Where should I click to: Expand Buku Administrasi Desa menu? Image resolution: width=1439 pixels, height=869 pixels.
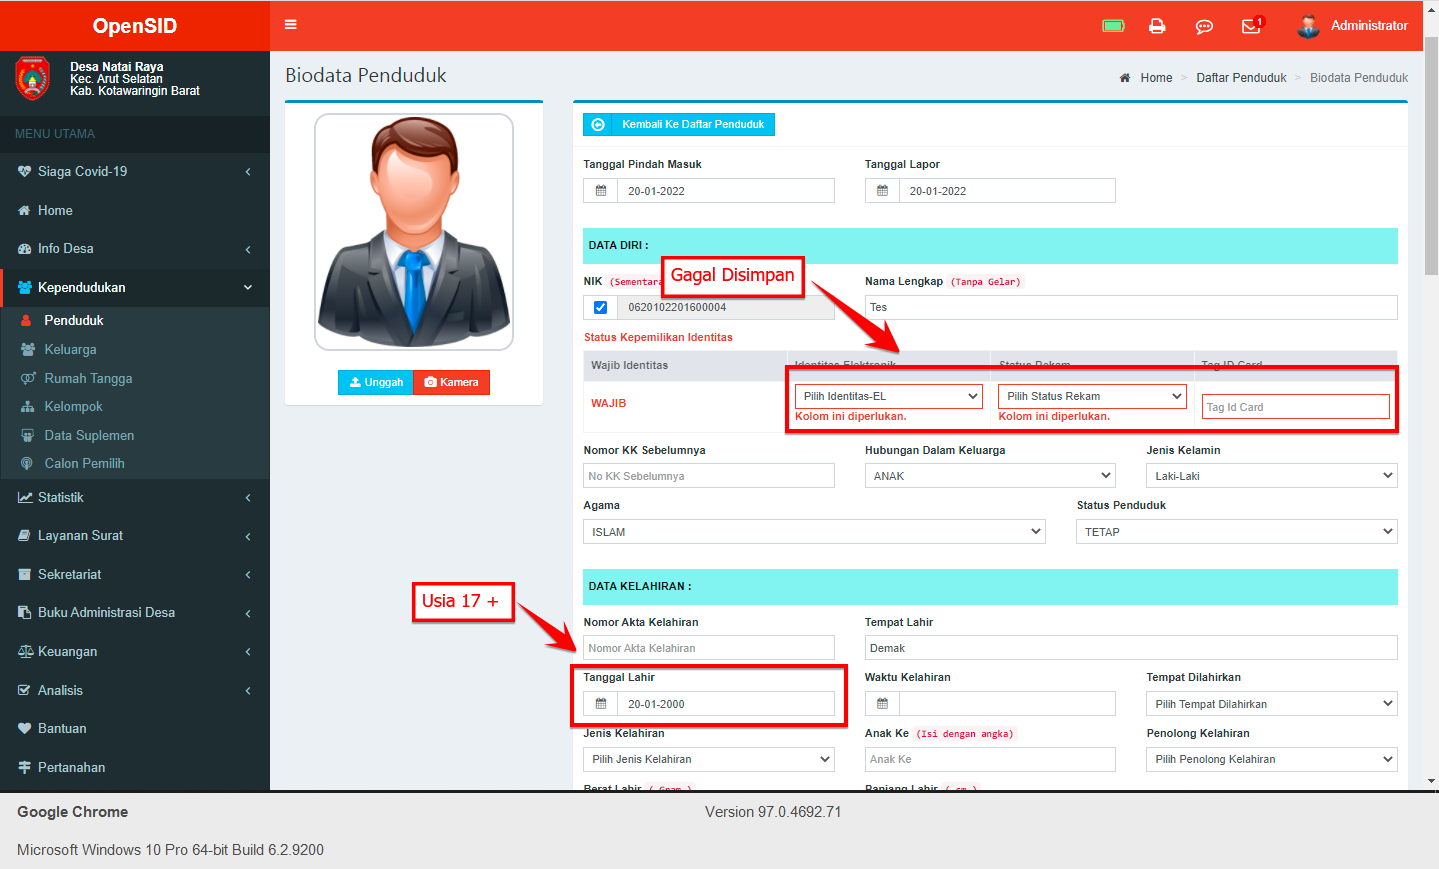tap(135, 613)
